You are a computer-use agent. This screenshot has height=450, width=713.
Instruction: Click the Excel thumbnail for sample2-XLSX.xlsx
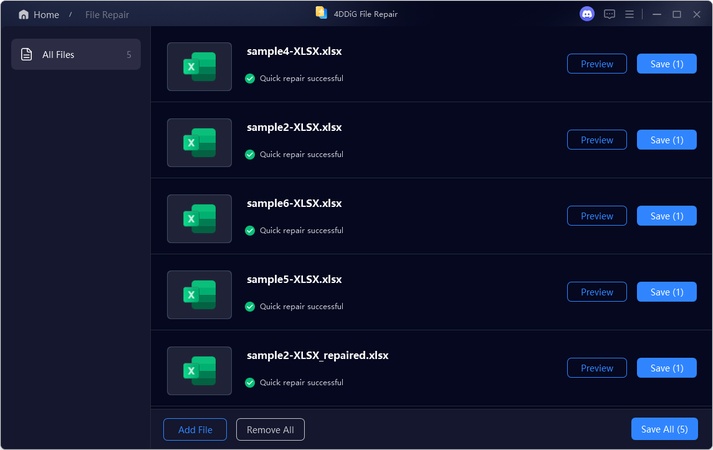[199, 142]
